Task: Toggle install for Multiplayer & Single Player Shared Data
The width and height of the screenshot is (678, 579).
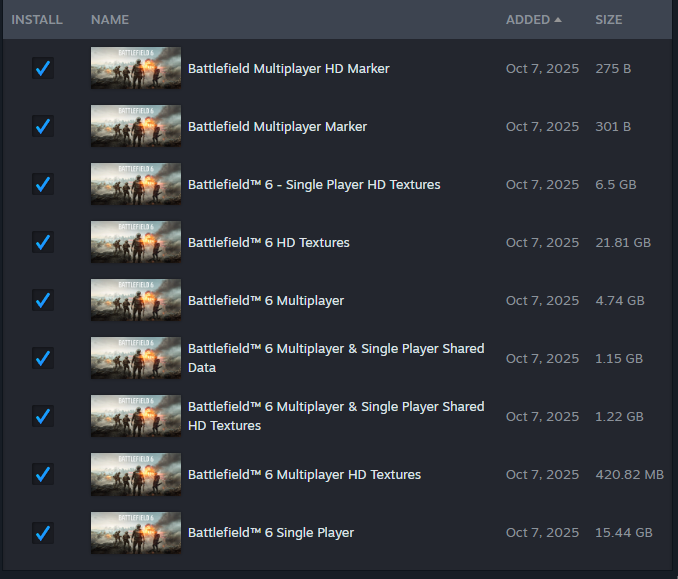Action: [43, 358]
